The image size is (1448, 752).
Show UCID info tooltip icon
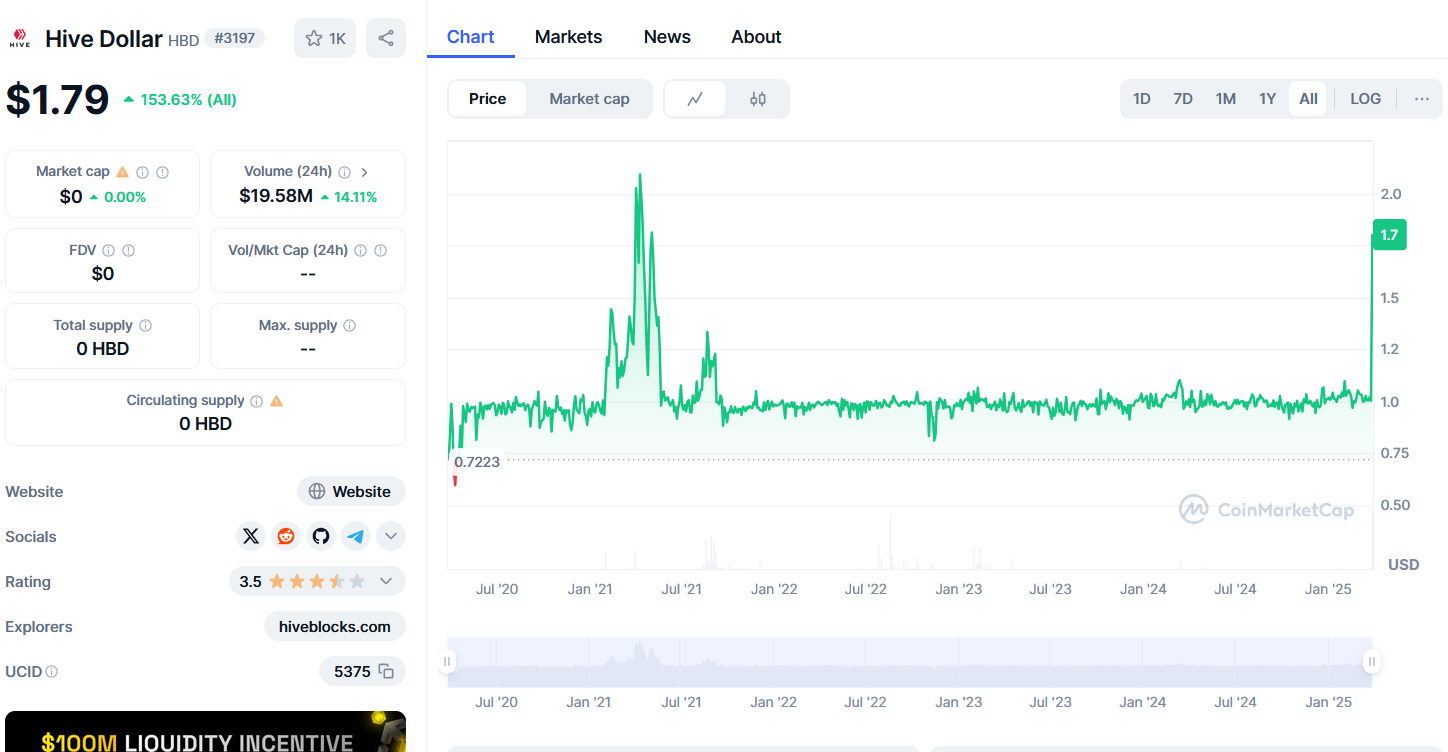click(x=52, y=672)
